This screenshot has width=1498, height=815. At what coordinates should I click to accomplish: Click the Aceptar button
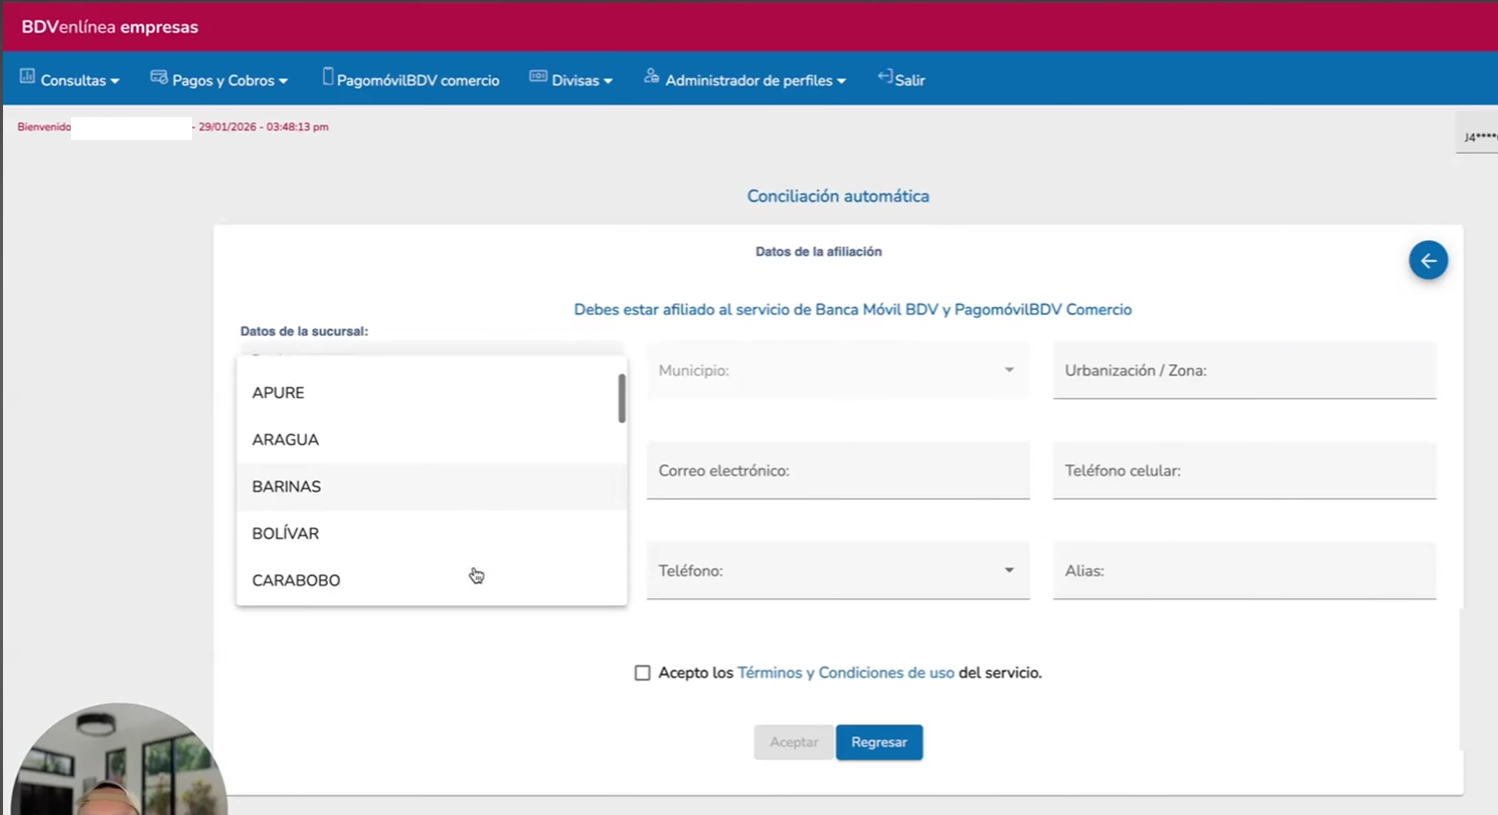point(794,742)
